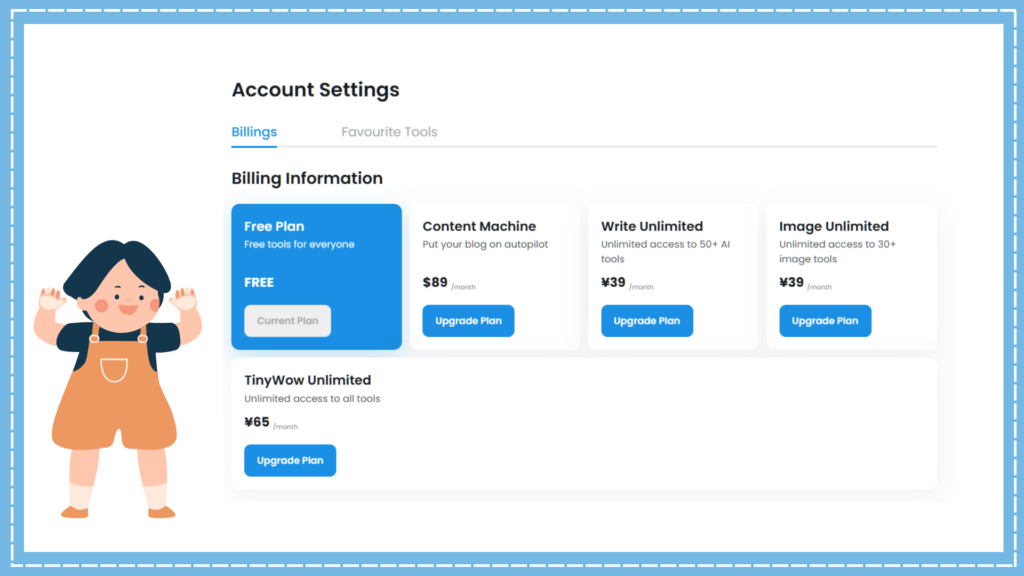Screen dimensions: 1024x576
Task: Click the Billing Information heading
Action: 307,178
